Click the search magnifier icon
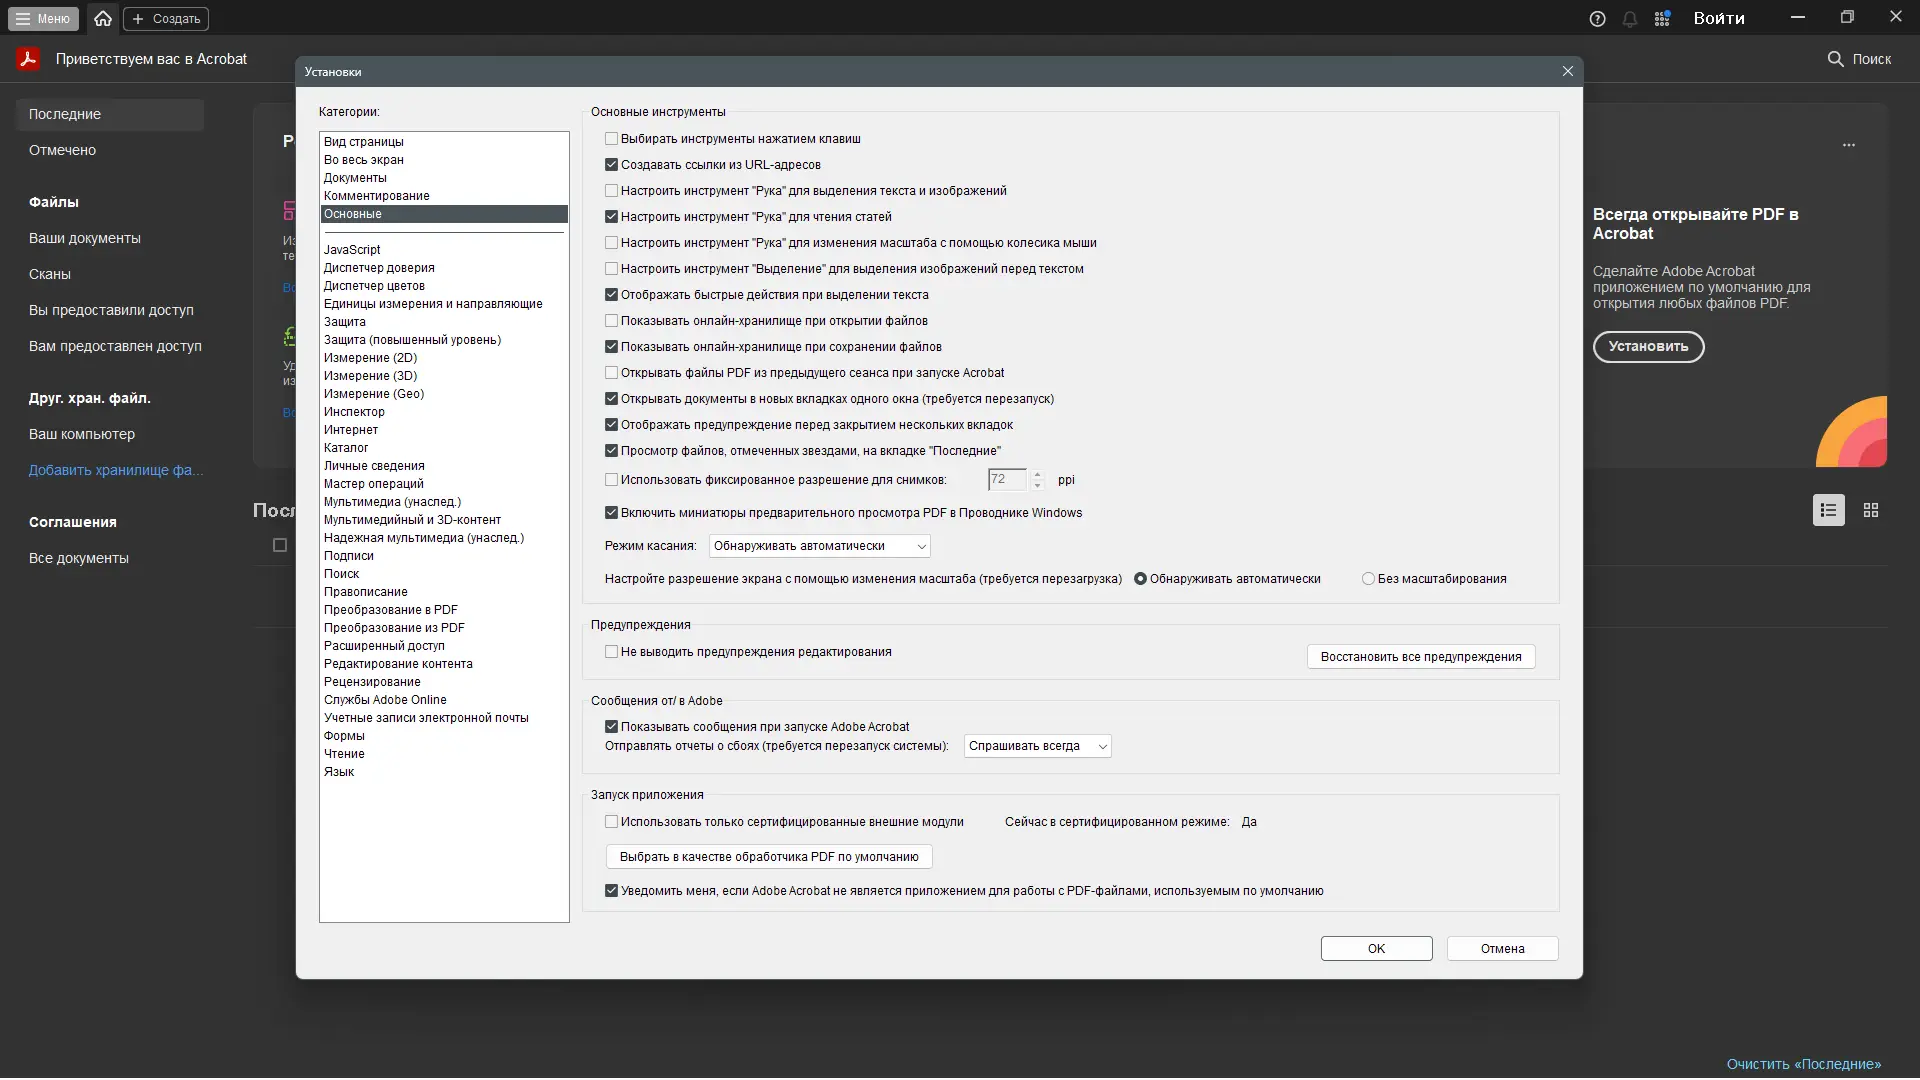The image size is (1920, 1080). (1835, 59)
